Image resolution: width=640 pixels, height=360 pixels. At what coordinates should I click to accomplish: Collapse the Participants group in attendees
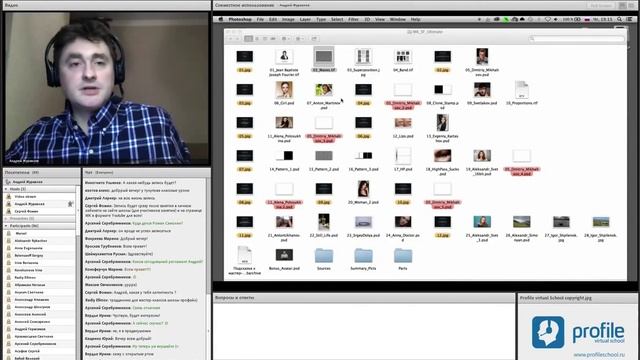tap(6, 226)
